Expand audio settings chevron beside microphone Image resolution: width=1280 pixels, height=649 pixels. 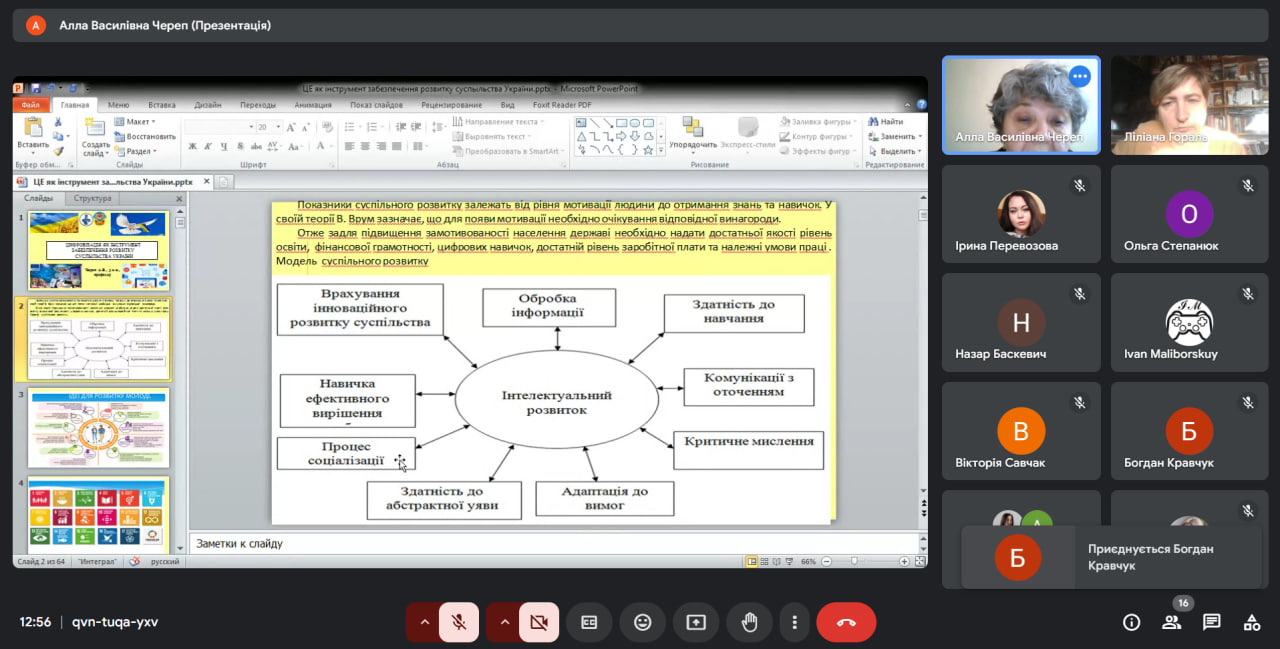424,622
